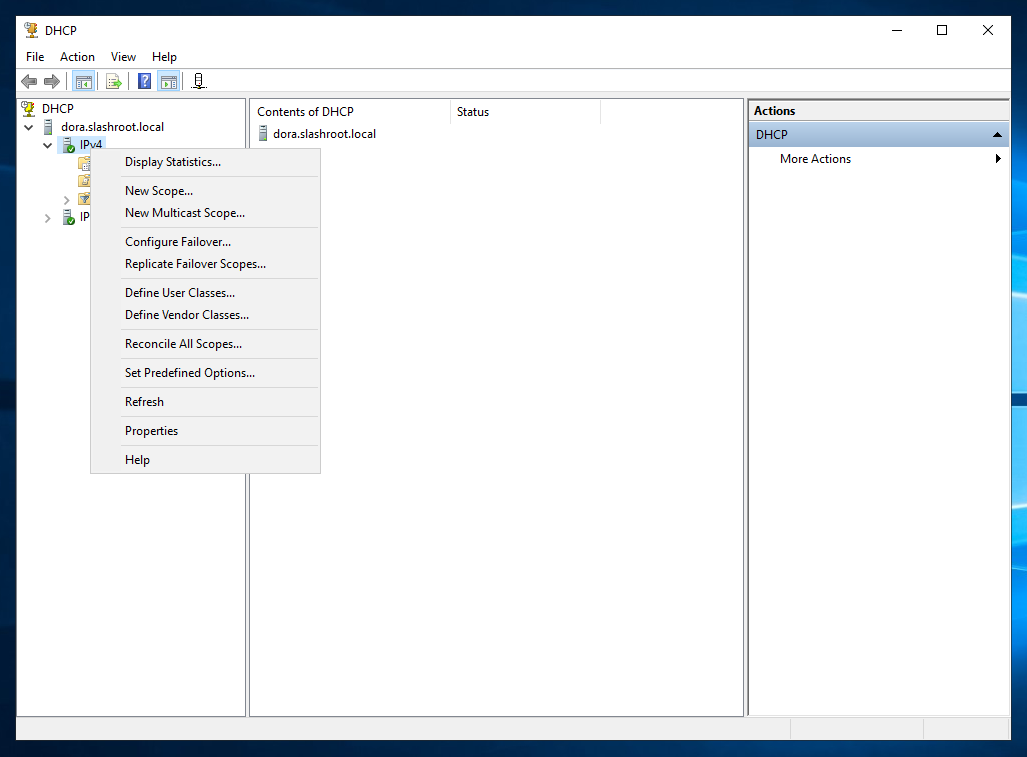
Task: Open the Action menu in the menu bar
Action: pos(77,57)
